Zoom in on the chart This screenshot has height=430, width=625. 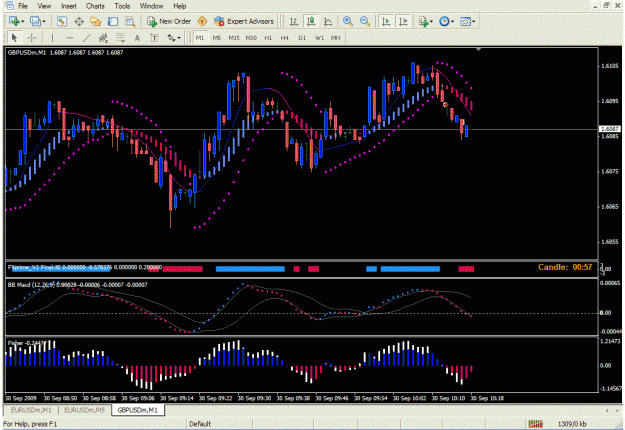coord(348,22)
